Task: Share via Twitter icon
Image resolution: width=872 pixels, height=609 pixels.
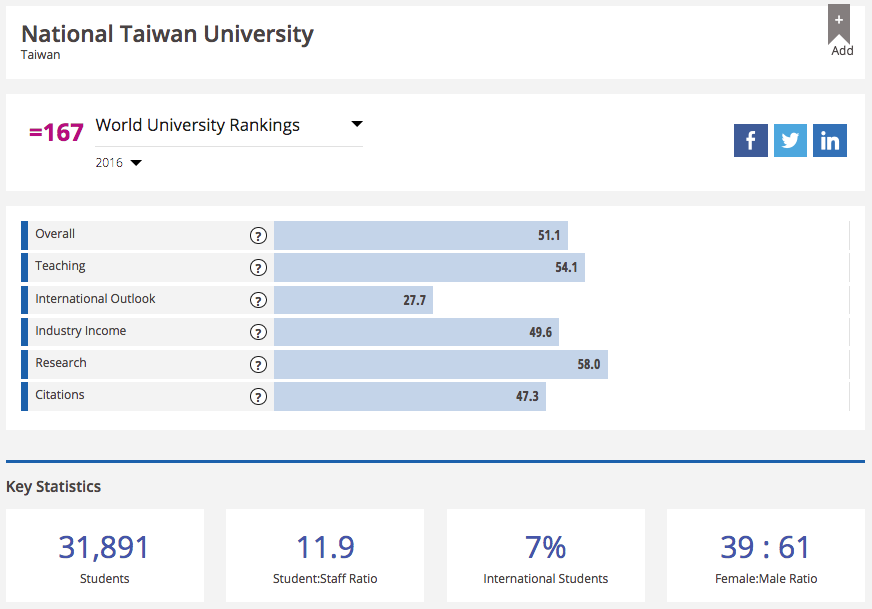Action: [790, 140]
